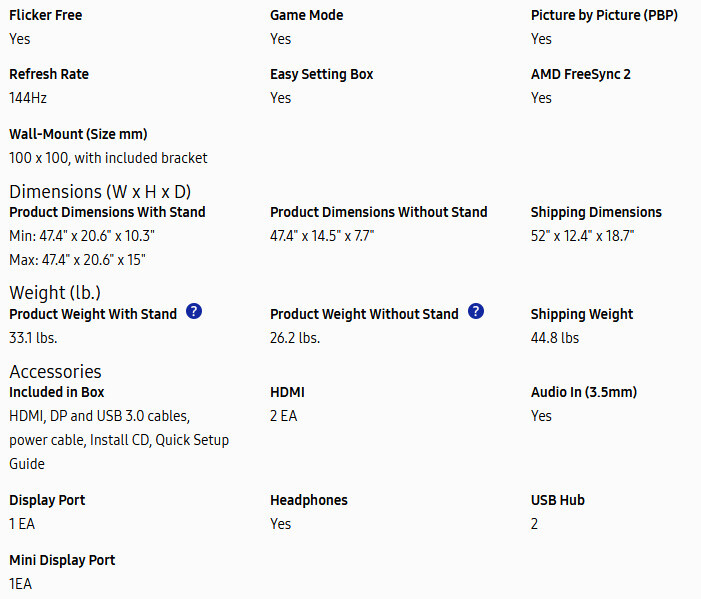
Task: Click the Audio In (3.5mm) label
Action: tap(584, 392)
